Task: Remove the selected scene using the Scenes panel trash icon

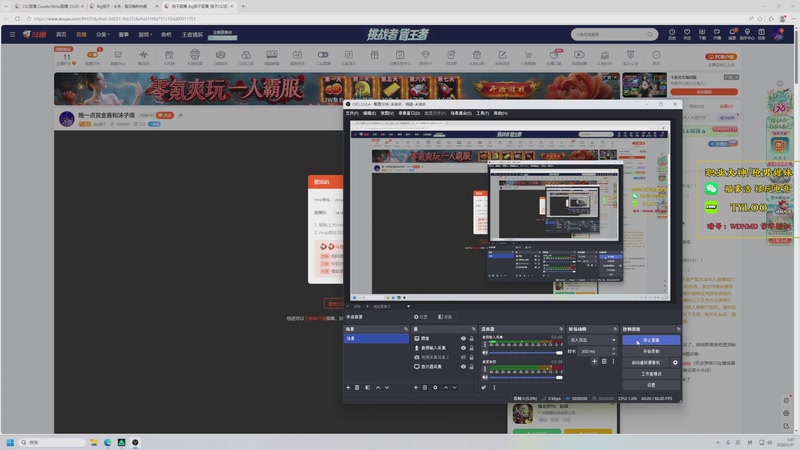Action: click(x=357, y=388)
